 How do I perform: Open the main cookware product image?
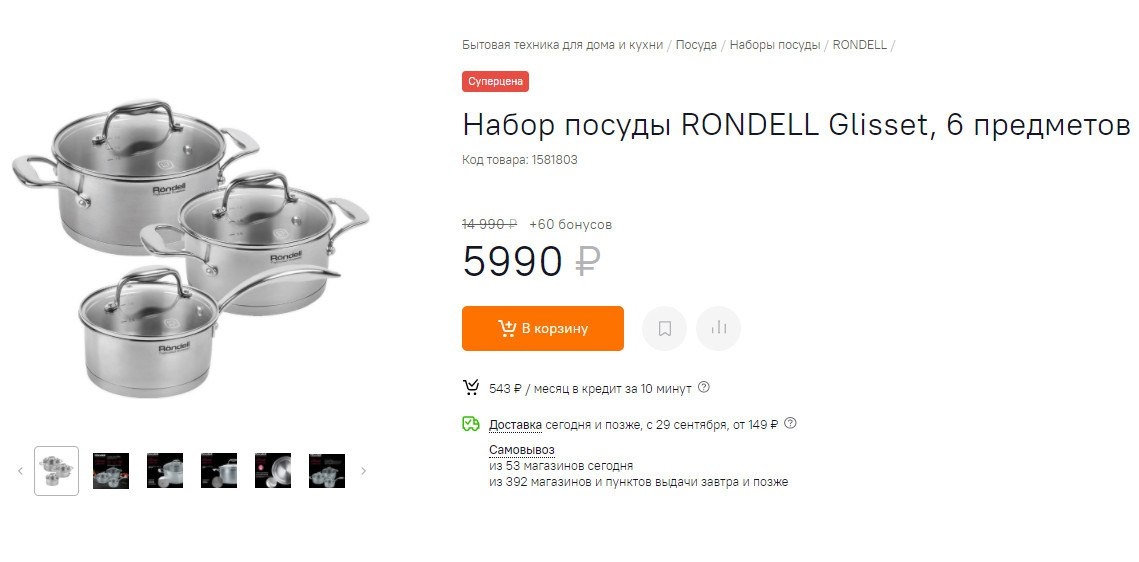[190, 248]
